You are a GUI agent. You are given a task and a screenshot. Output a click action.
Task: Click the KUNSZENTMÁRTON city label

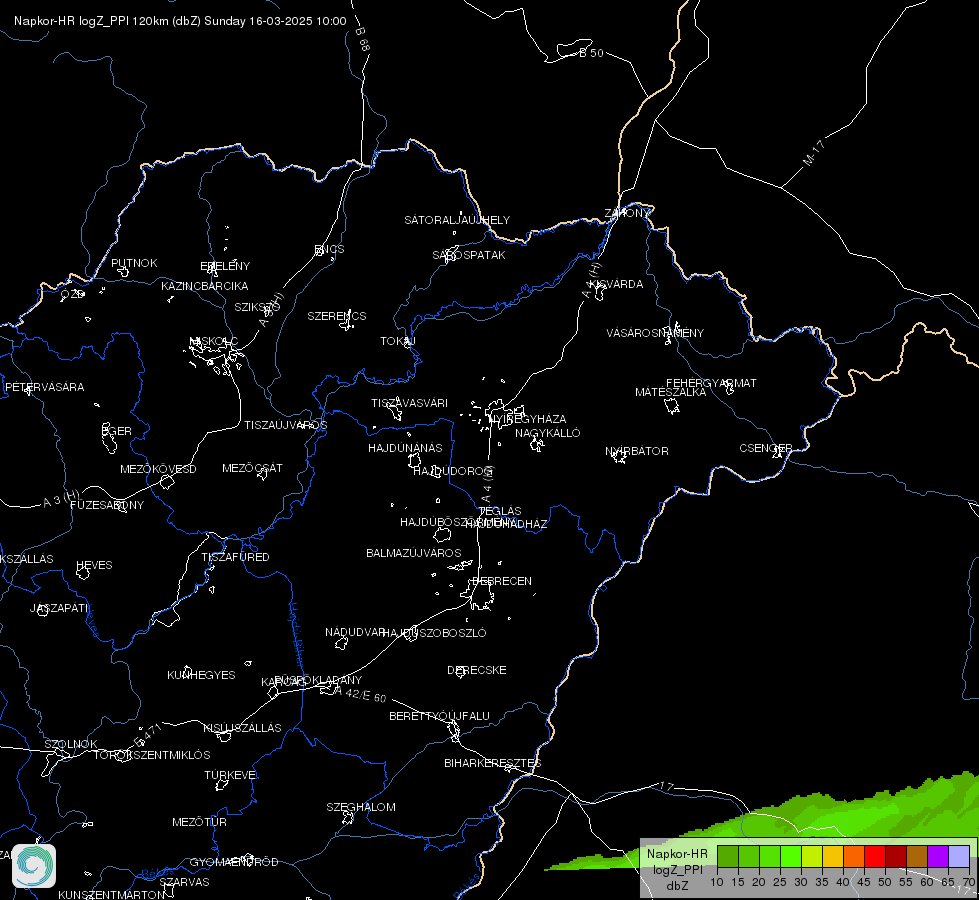pos(112,894)
